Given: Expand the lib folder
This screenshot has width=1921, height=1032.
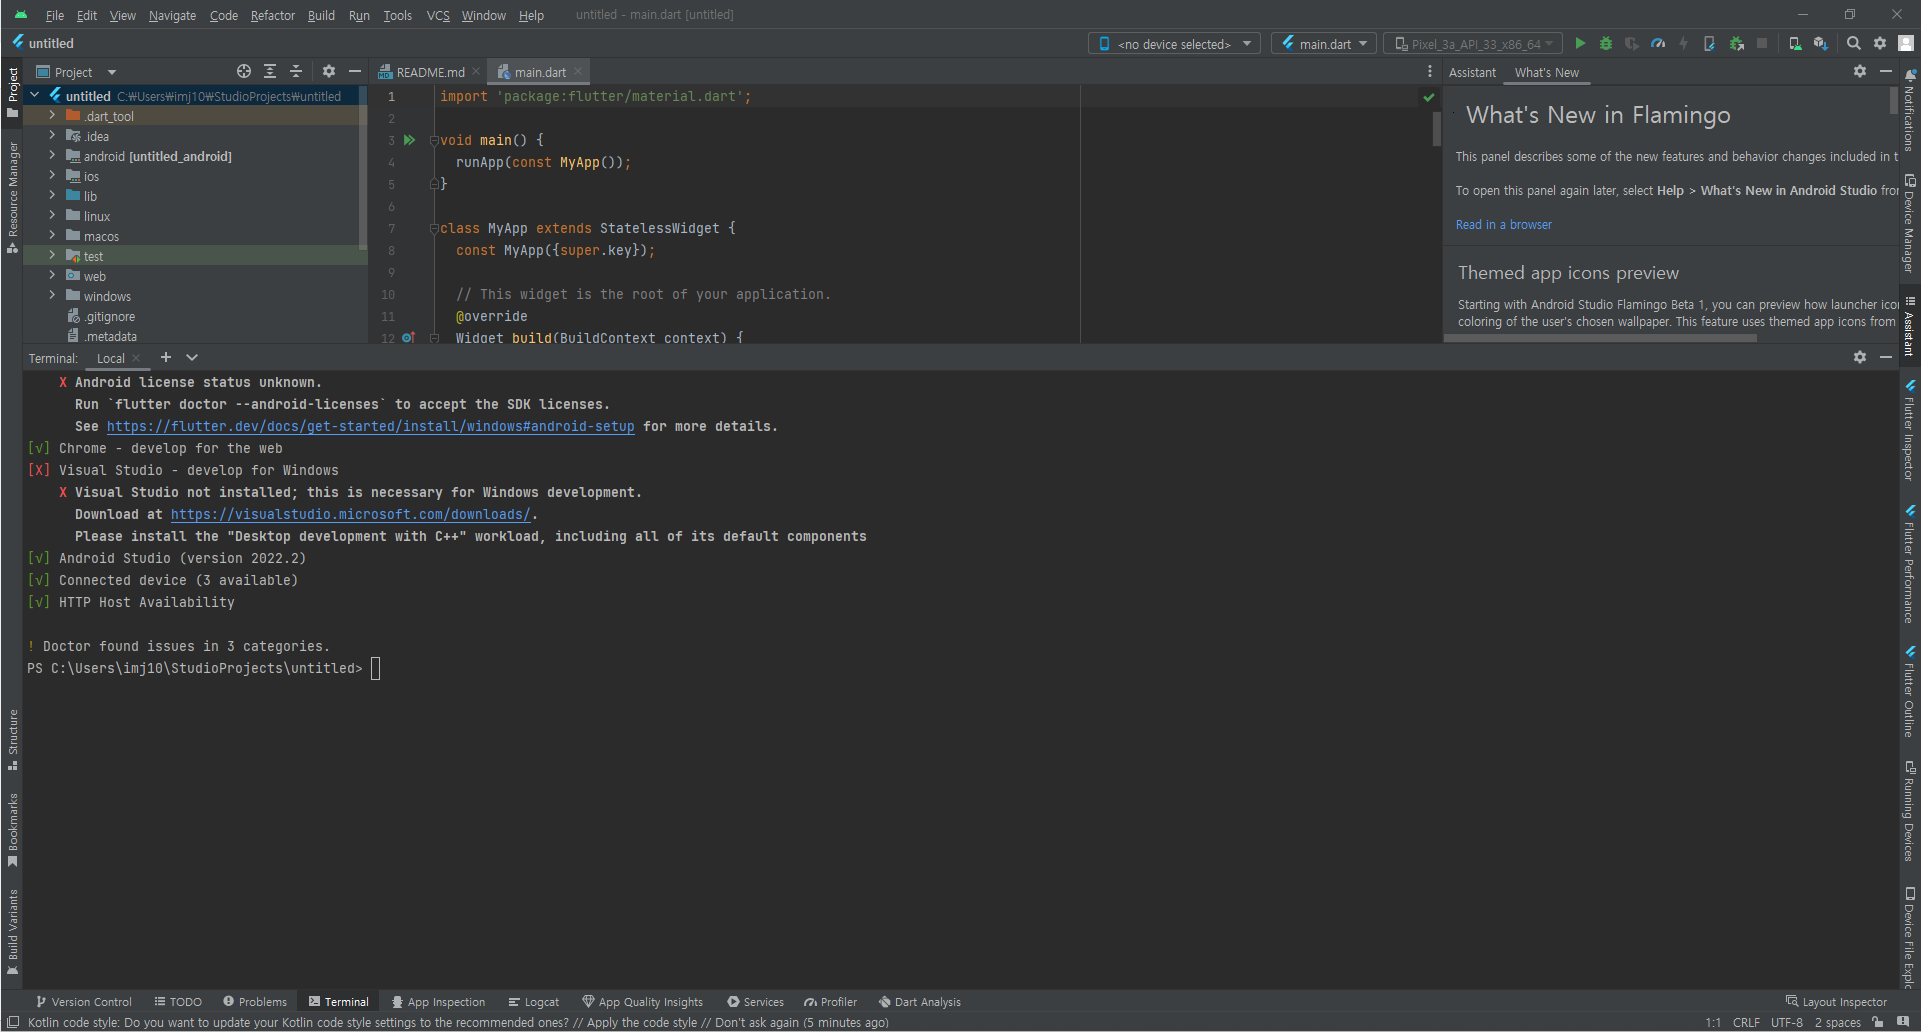Looking at the screenshot, I should coord(52,196).
